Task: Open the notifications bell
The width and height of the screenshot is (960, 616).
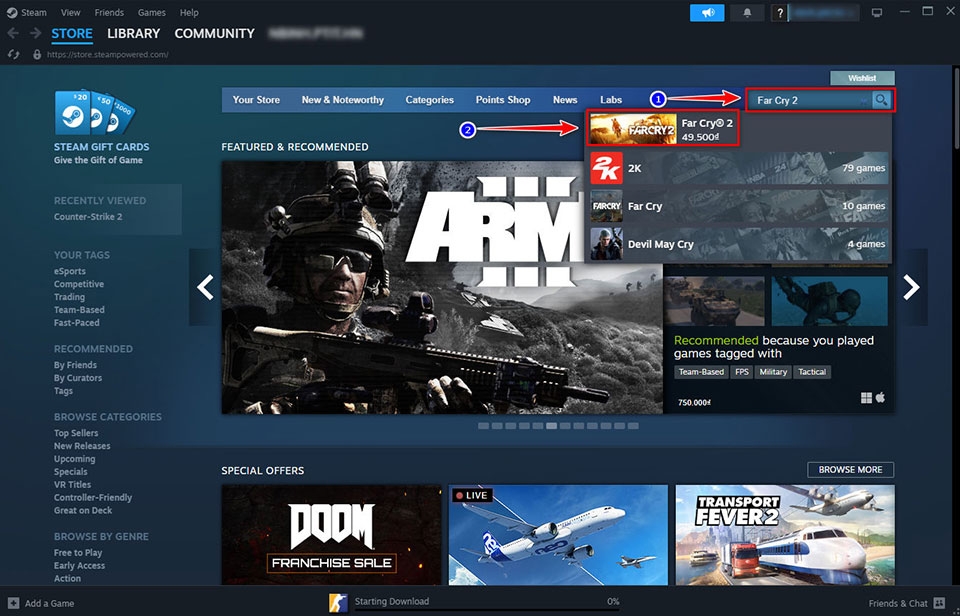Action: pos(747,13)
